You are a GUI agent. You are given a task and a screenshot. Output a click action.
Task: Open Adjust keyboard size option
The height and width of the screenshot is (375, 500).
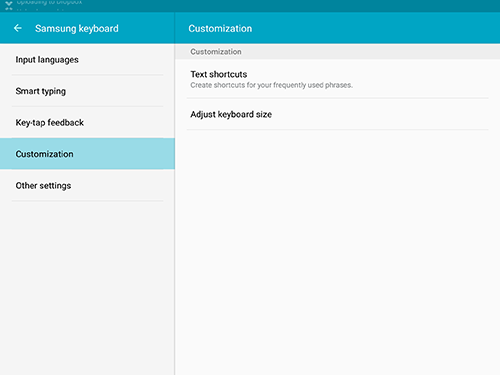[x=337, y=114]
